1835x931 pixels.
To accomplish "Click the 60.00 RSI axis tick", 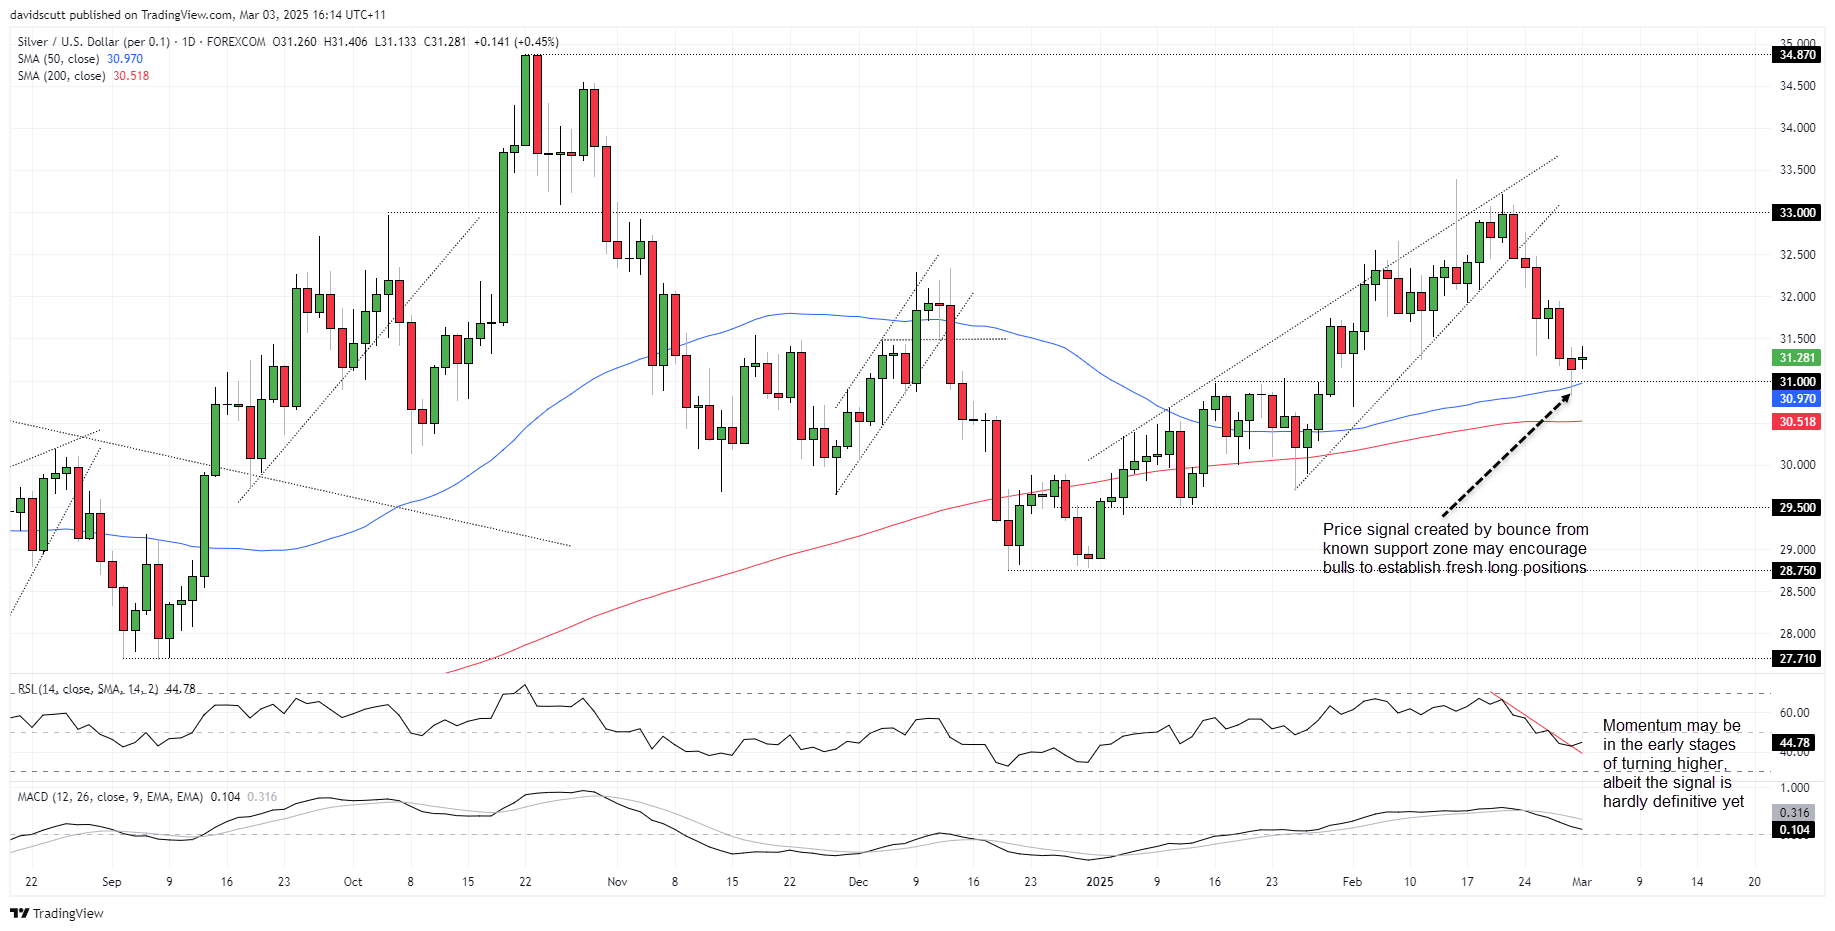I will point(1794,713).
